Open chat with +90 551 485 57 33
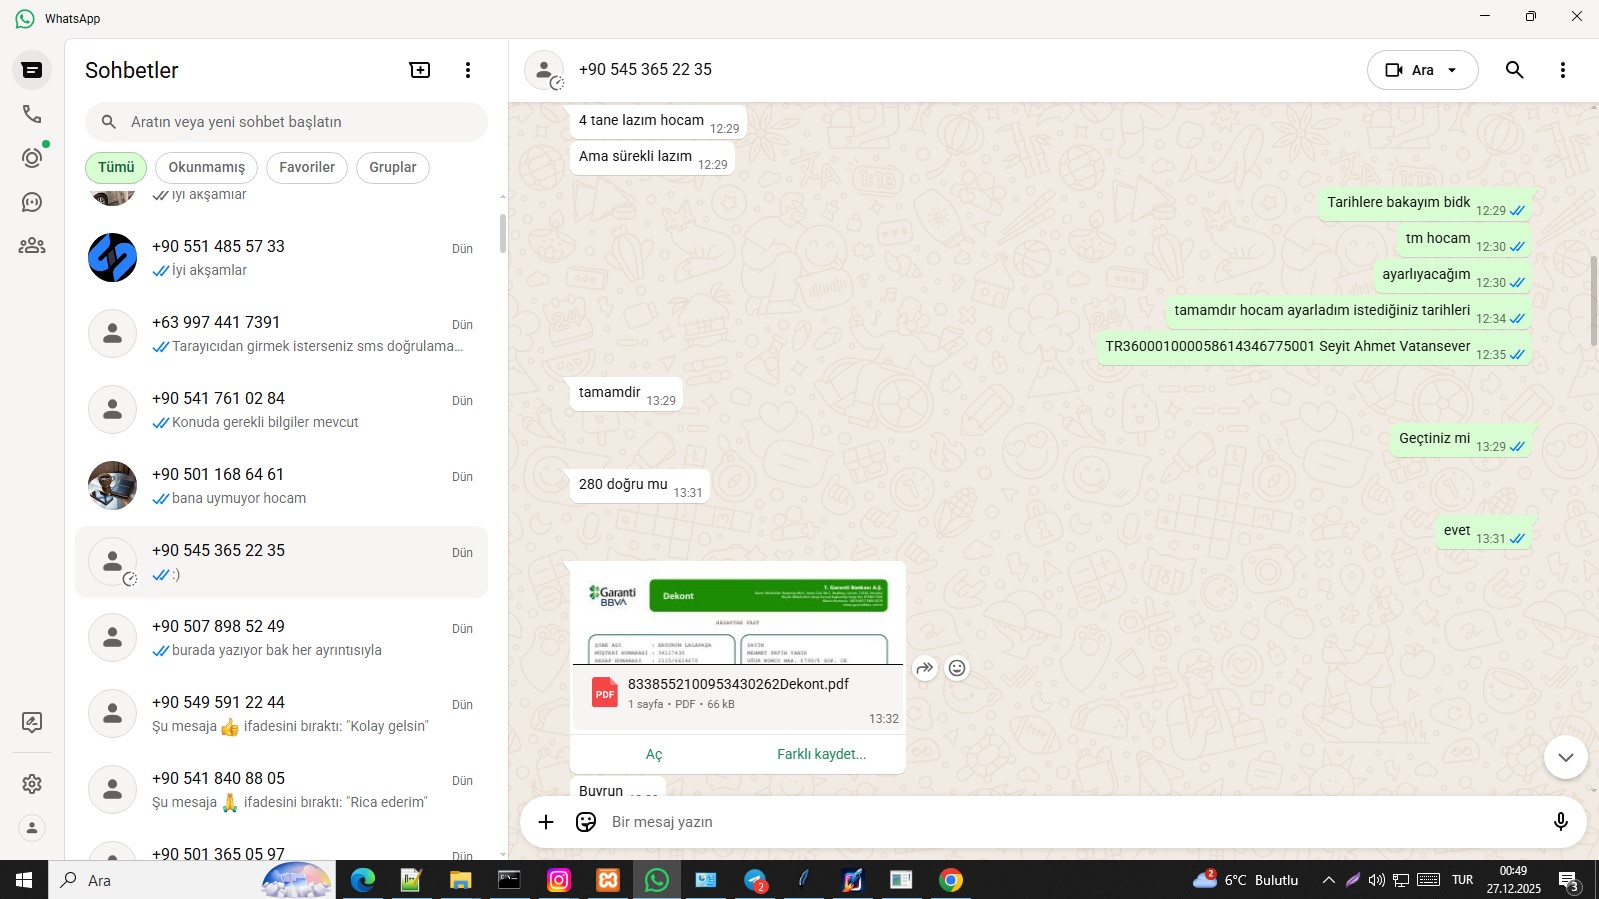 click(x=281, y=258)
